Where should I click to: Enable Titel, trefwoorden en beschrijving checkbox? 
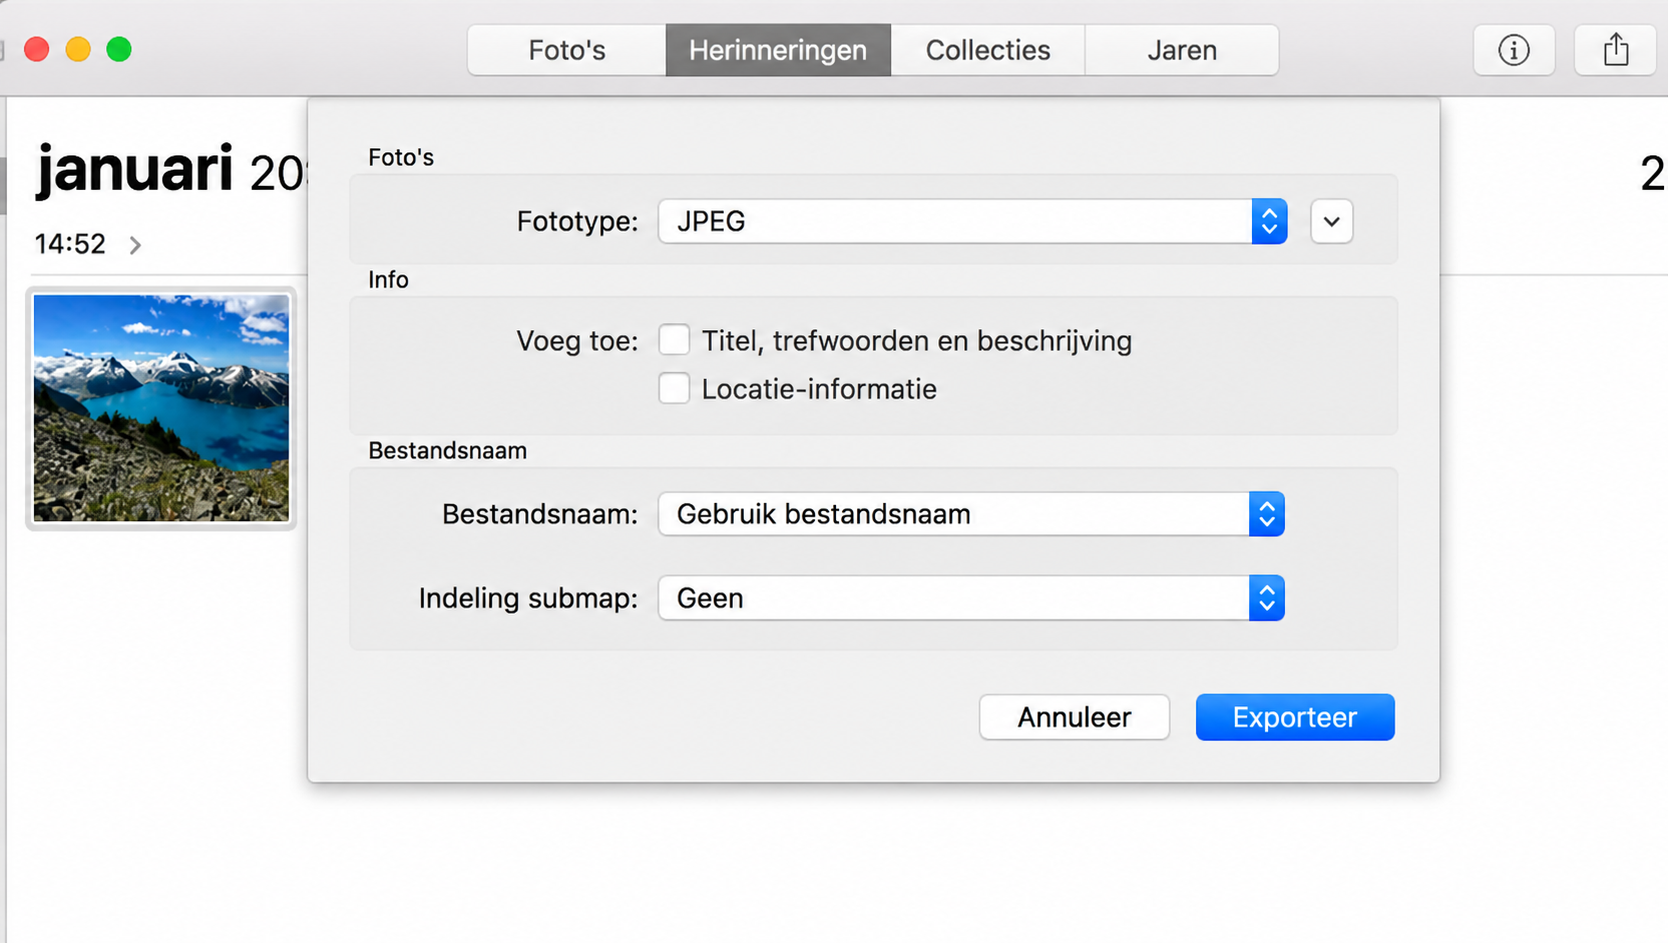point(674,340)
